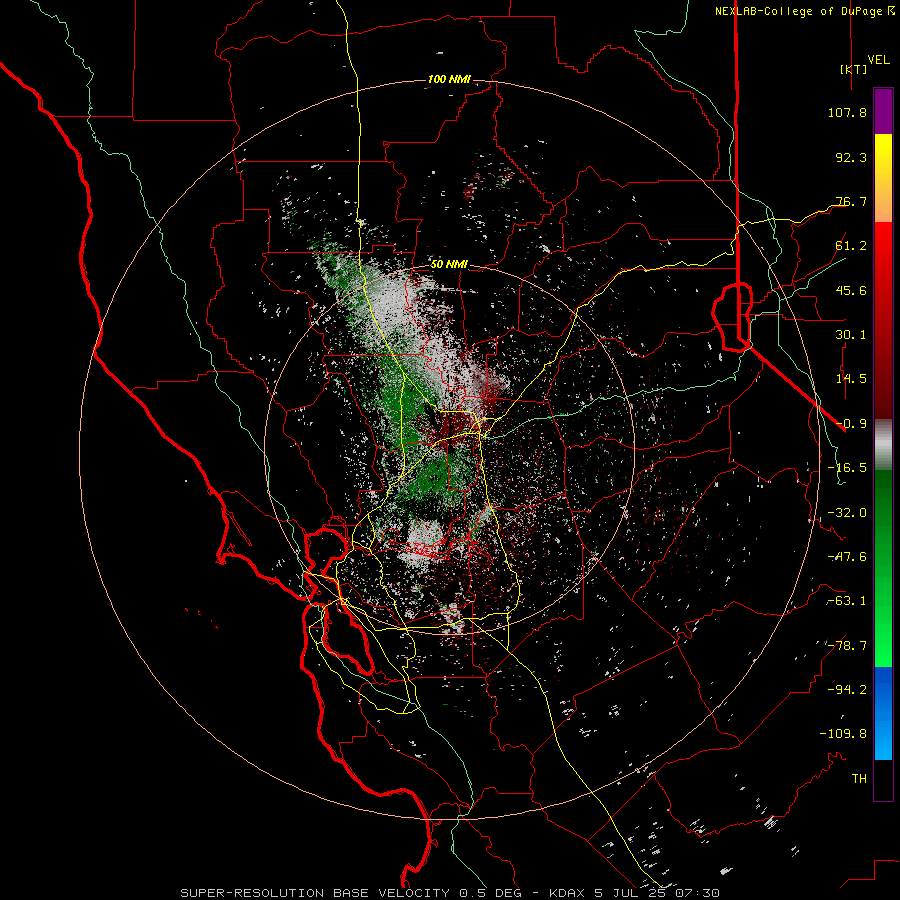The width and height of the screenshot is (900, 900).
Task: Click the product caption at the bottom
Action: coord(450,893)
